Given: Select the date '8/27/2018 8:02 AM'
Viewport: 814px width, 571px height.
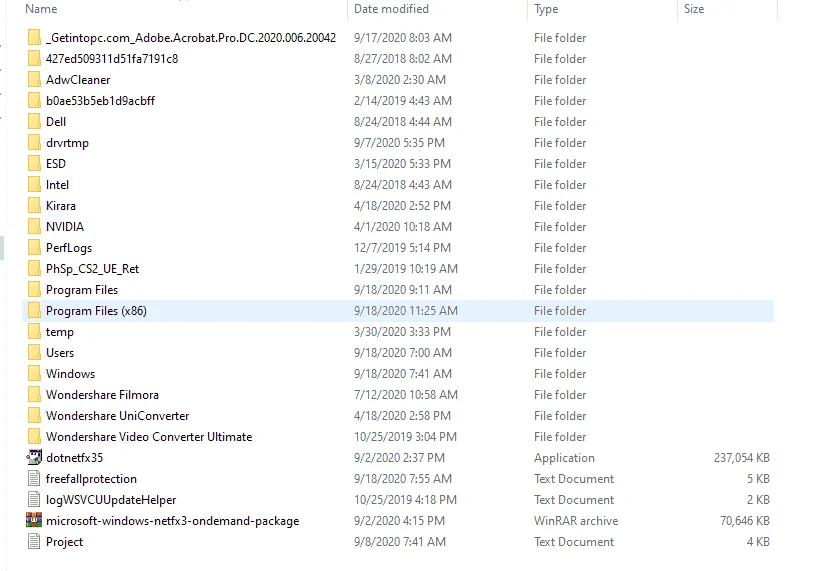Looking at the screenshot, I should [x=403, y=59].
